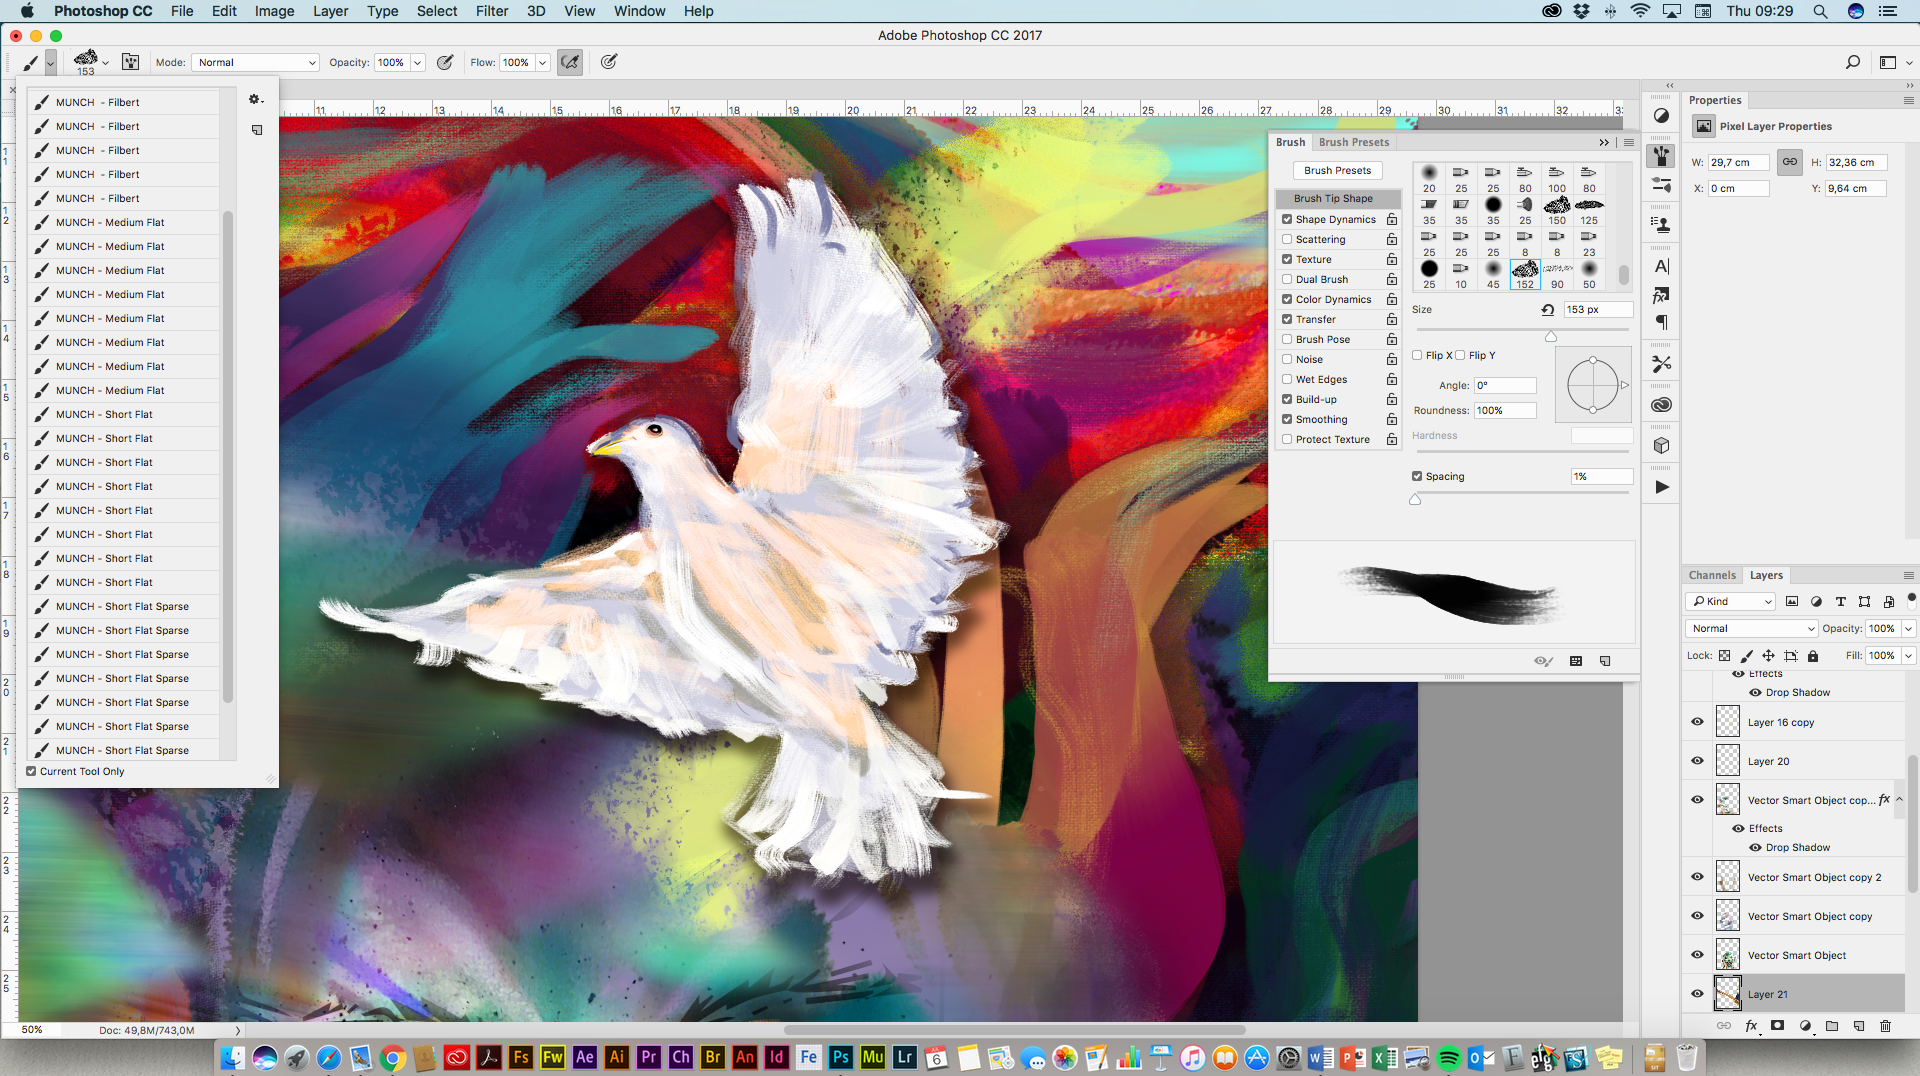Image resolution: width=1920 pixels, height=1076 pixels.
Task: Open Color Dynamics settings
Action: coord(1334,299)
